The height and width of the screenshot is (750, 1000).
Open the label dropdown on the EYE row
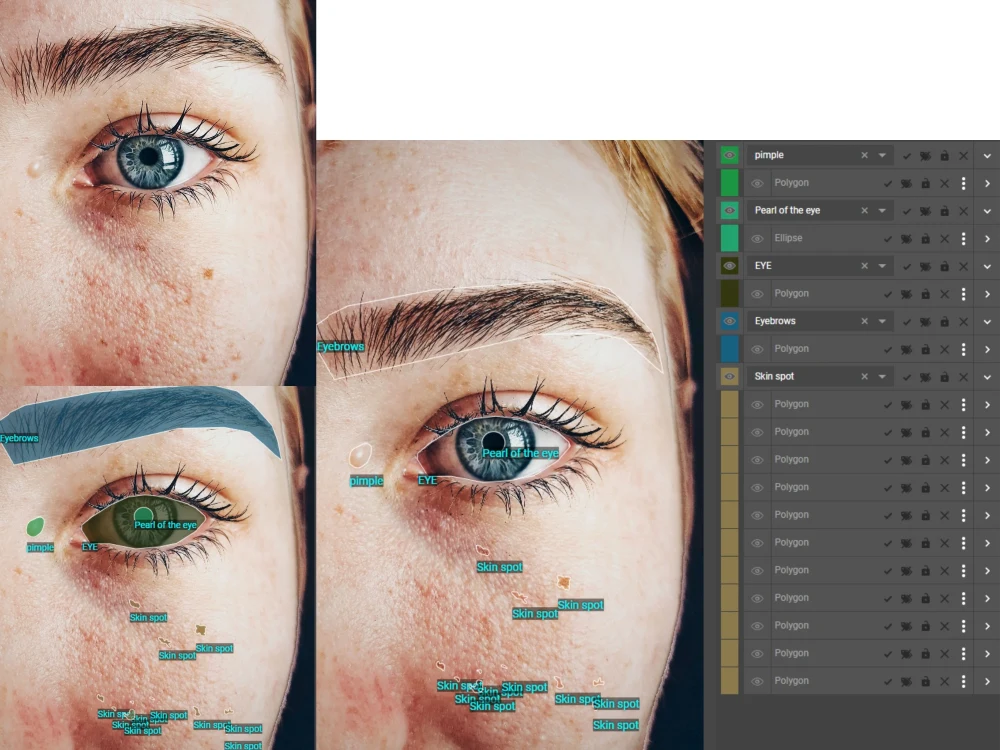click(x=882, y=266)
